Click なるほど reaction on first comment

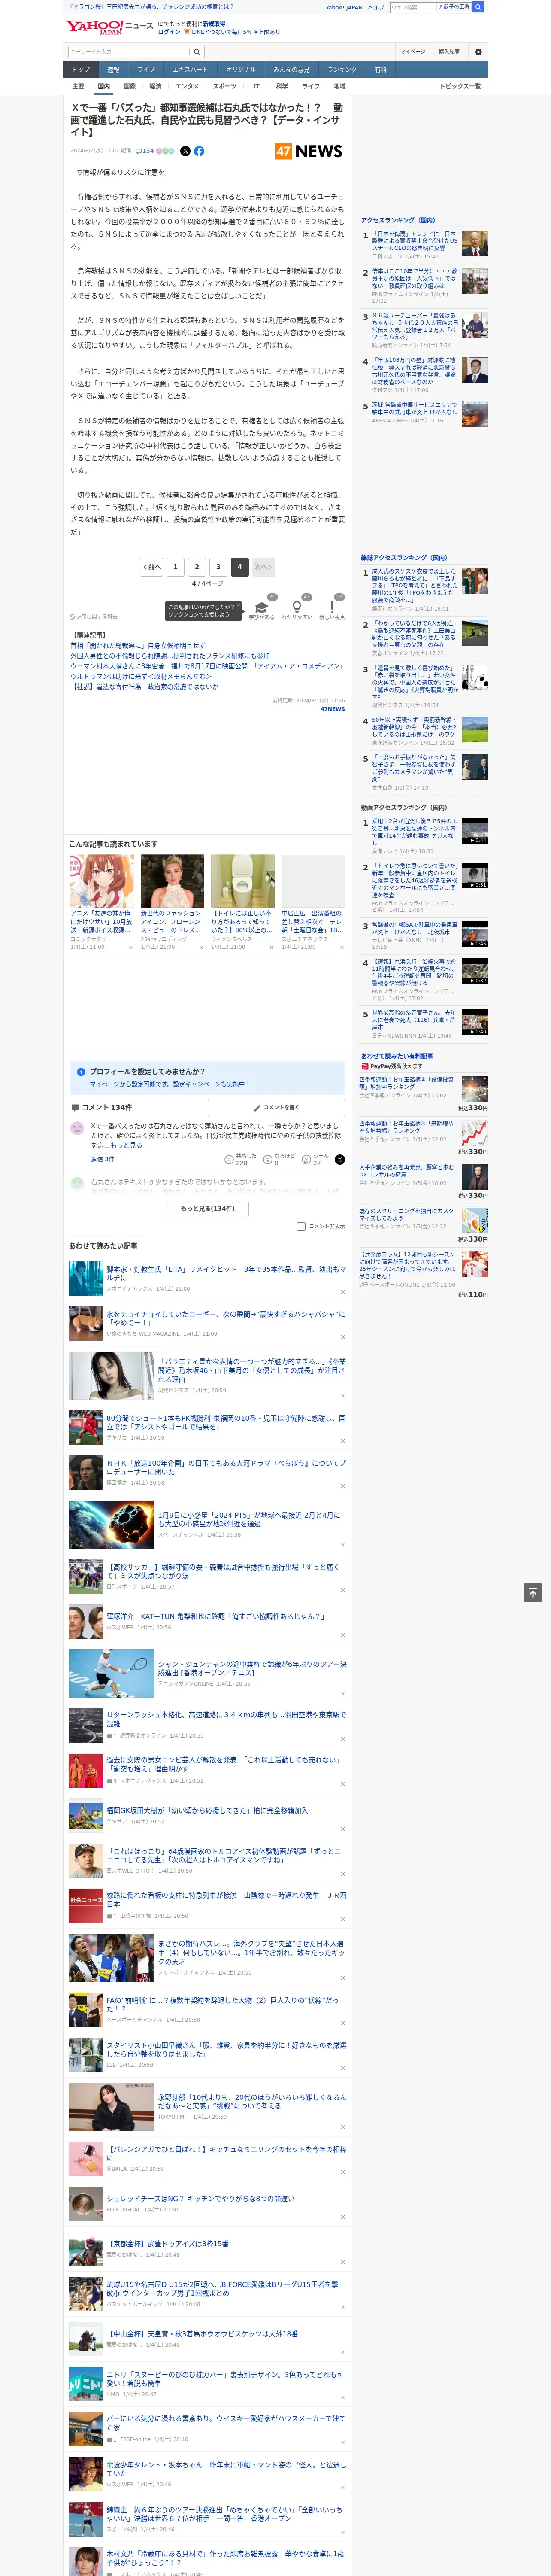click(x=279, y=1159)
